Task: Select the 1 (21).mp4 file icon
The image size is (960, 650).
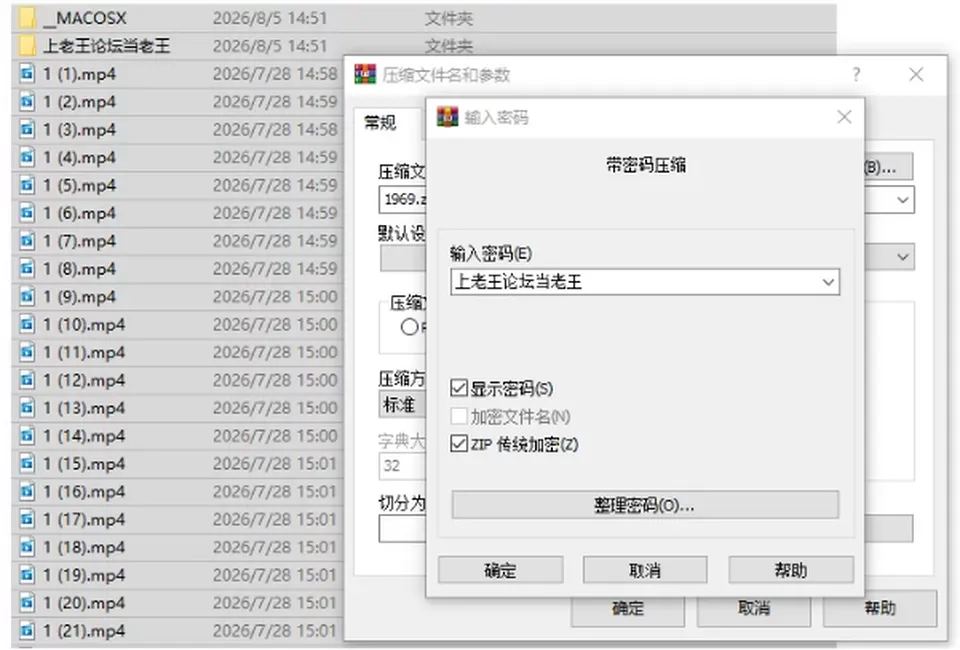Action: point(27,630)
